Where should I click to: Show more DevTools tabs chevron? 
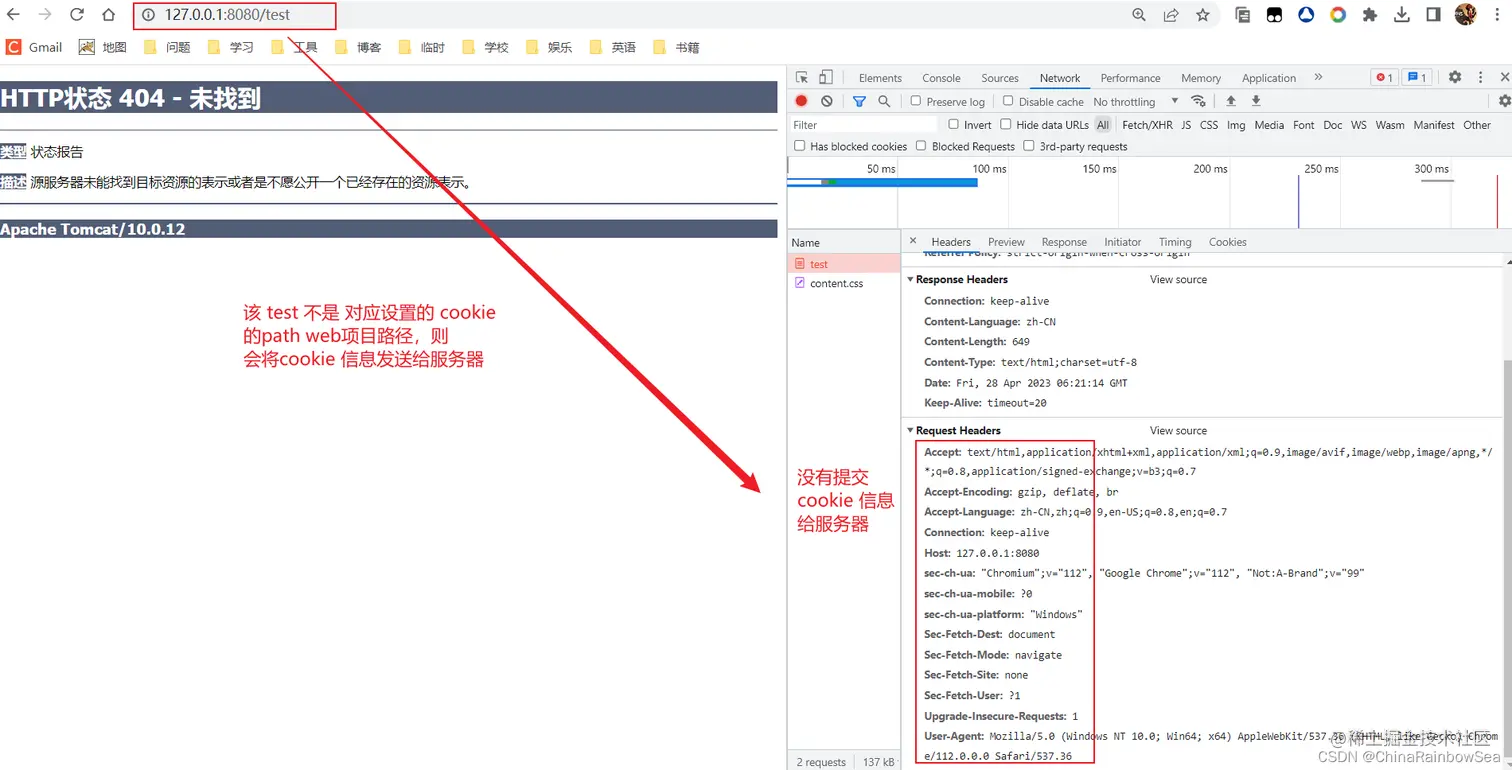[1318, 77]
